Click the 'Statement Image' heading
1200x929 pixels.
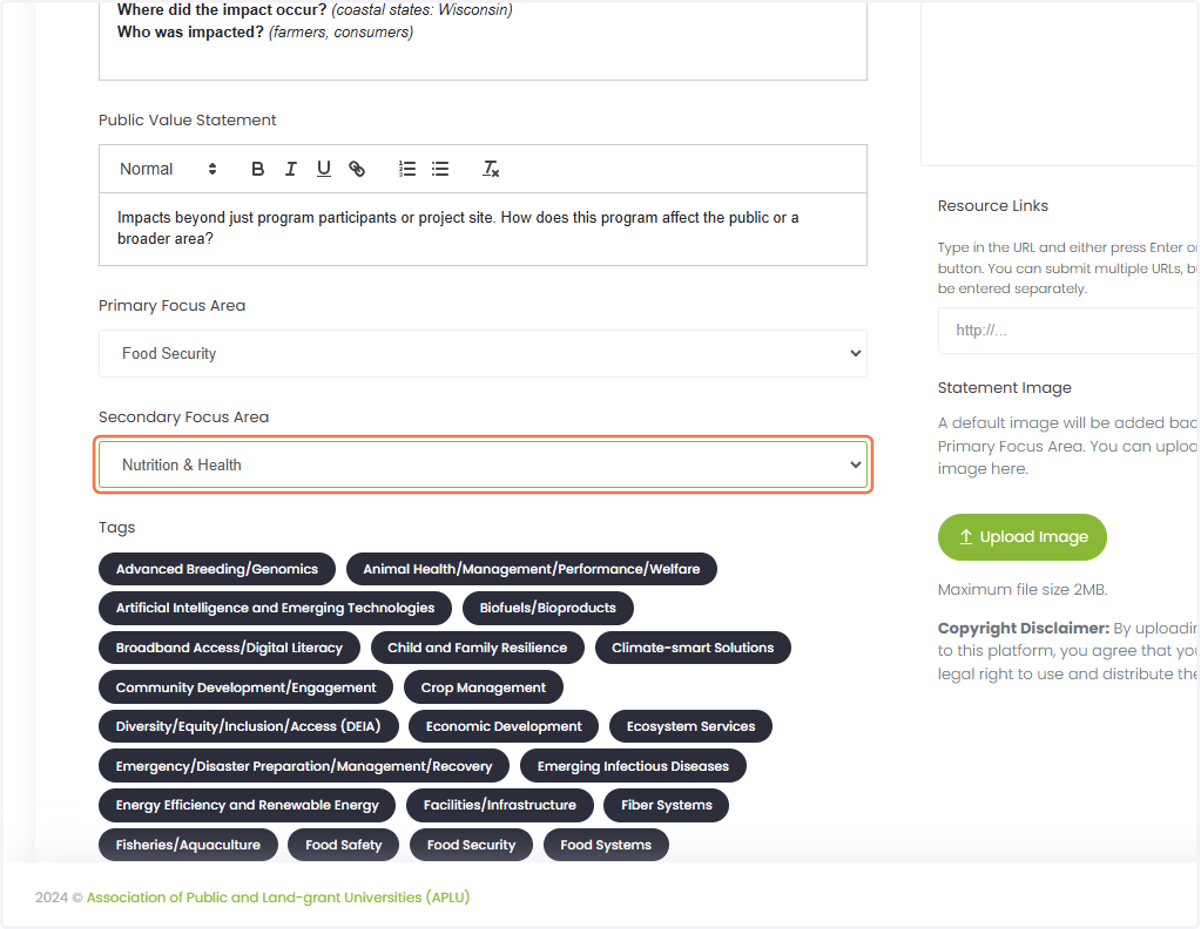[1005, 388]
